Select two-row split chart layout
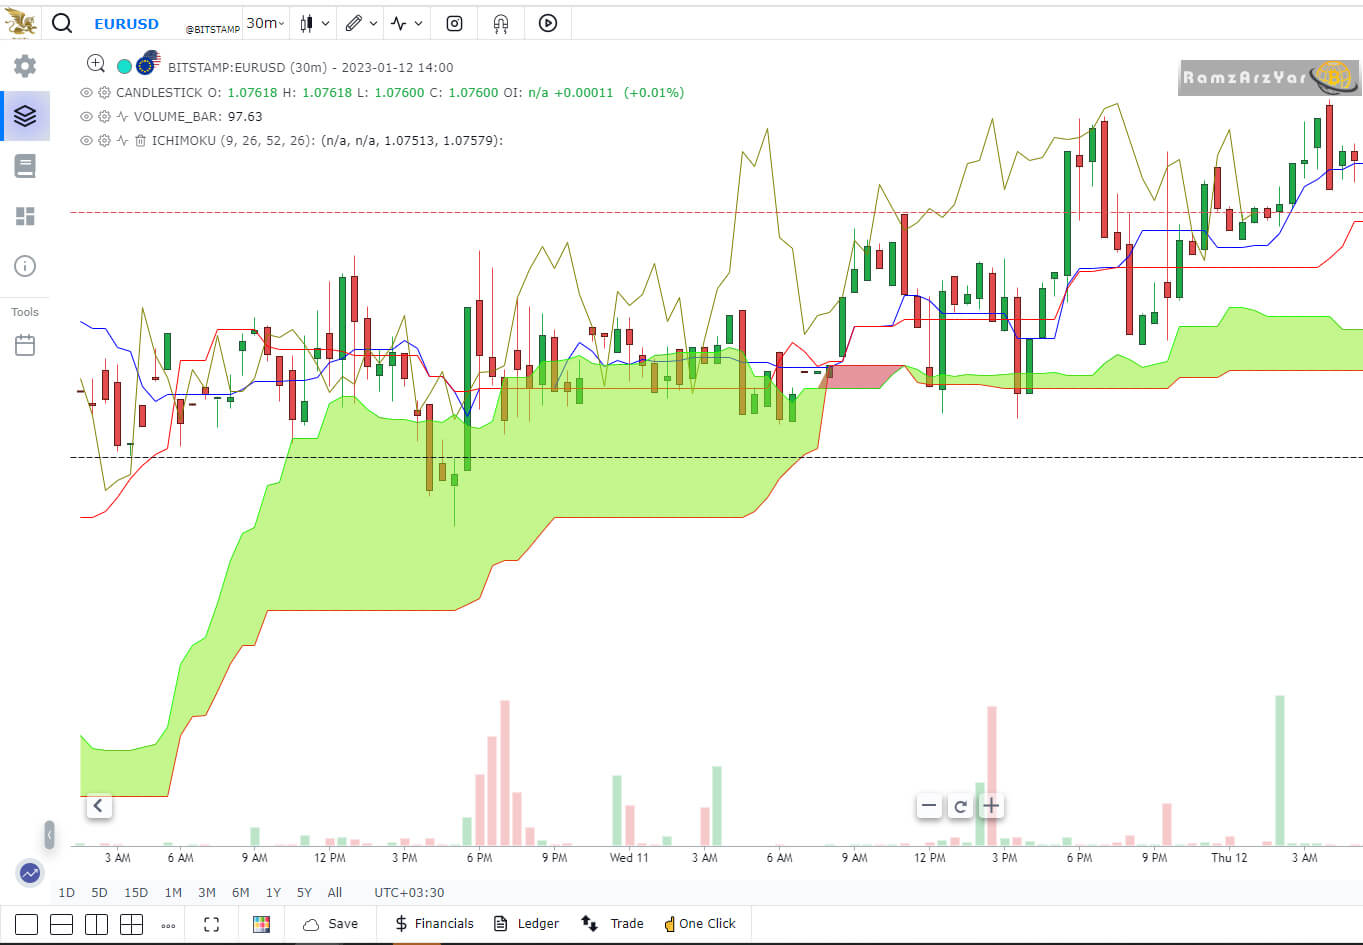 [x=61, y=925]
